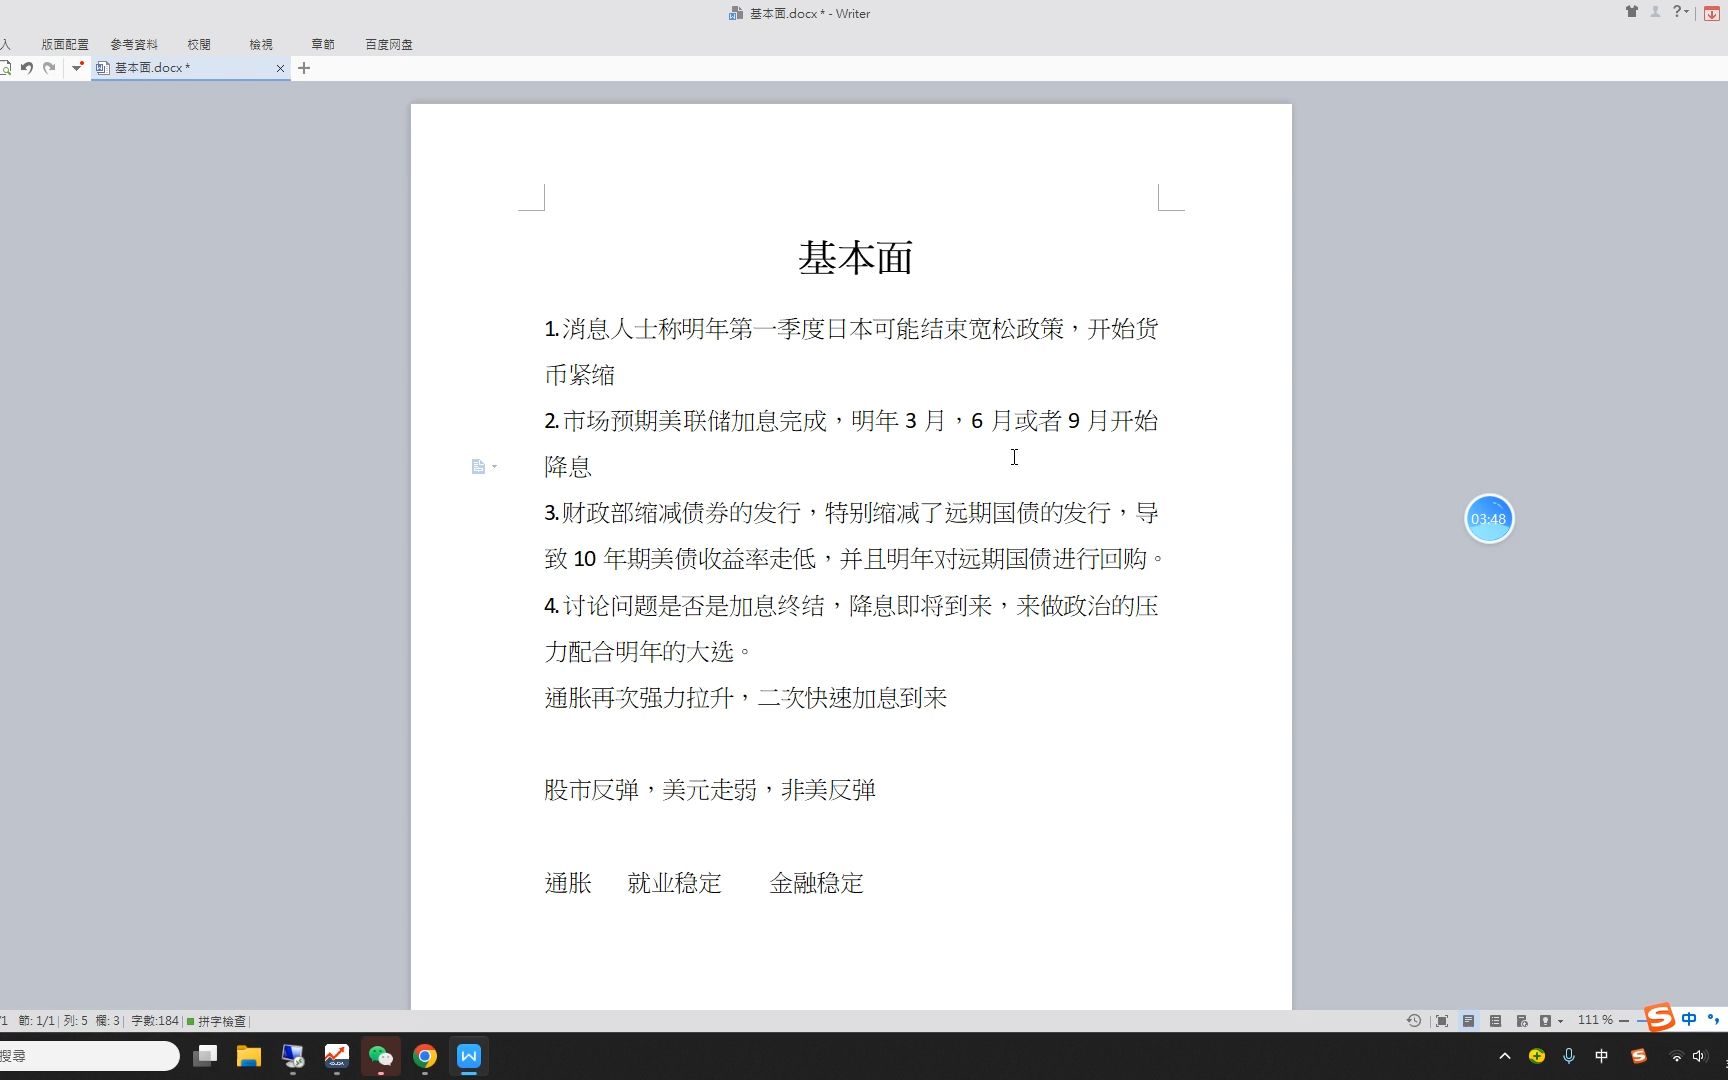Click the 360 security tray icon
The height and width of the screenshot is (1080, 1728).
[x=1537, y=1056]
